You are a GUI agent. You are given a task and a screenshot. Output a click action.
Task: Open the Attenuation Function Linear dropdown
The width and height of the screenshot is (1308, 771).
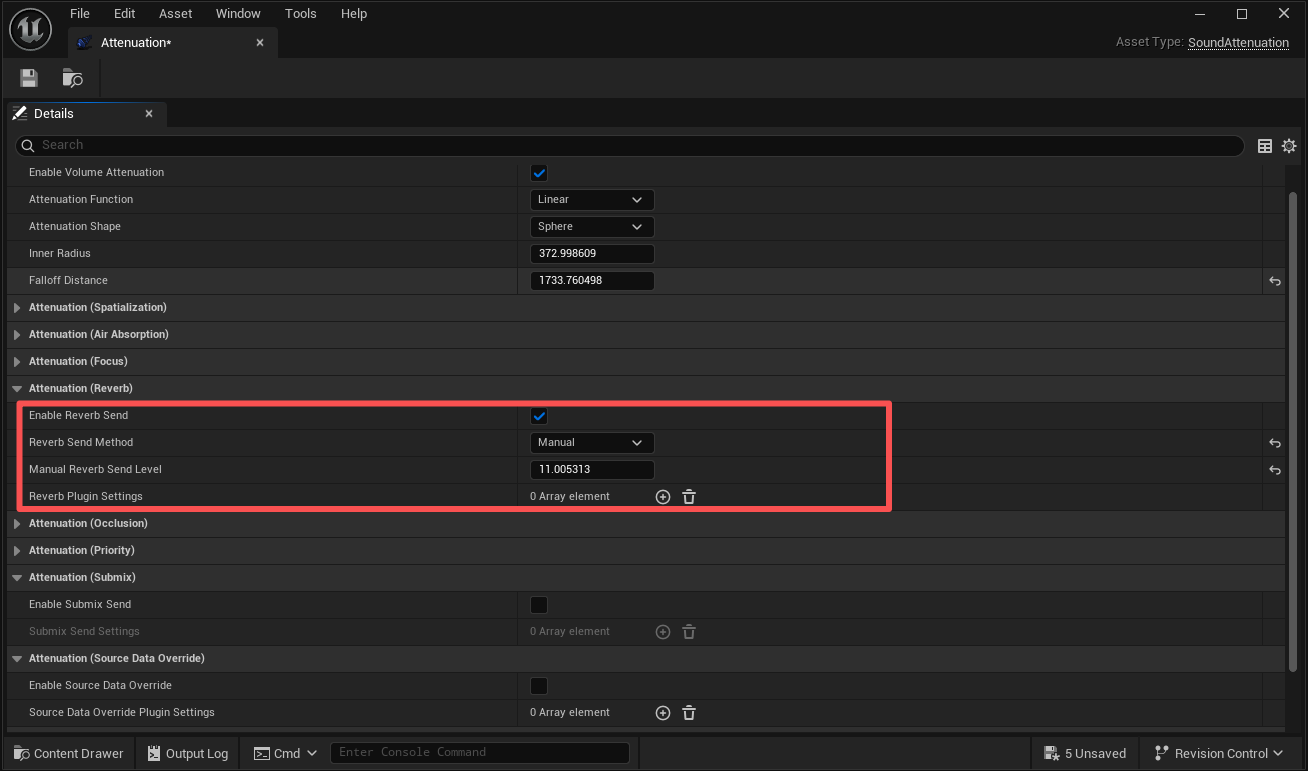click(591, 200)
